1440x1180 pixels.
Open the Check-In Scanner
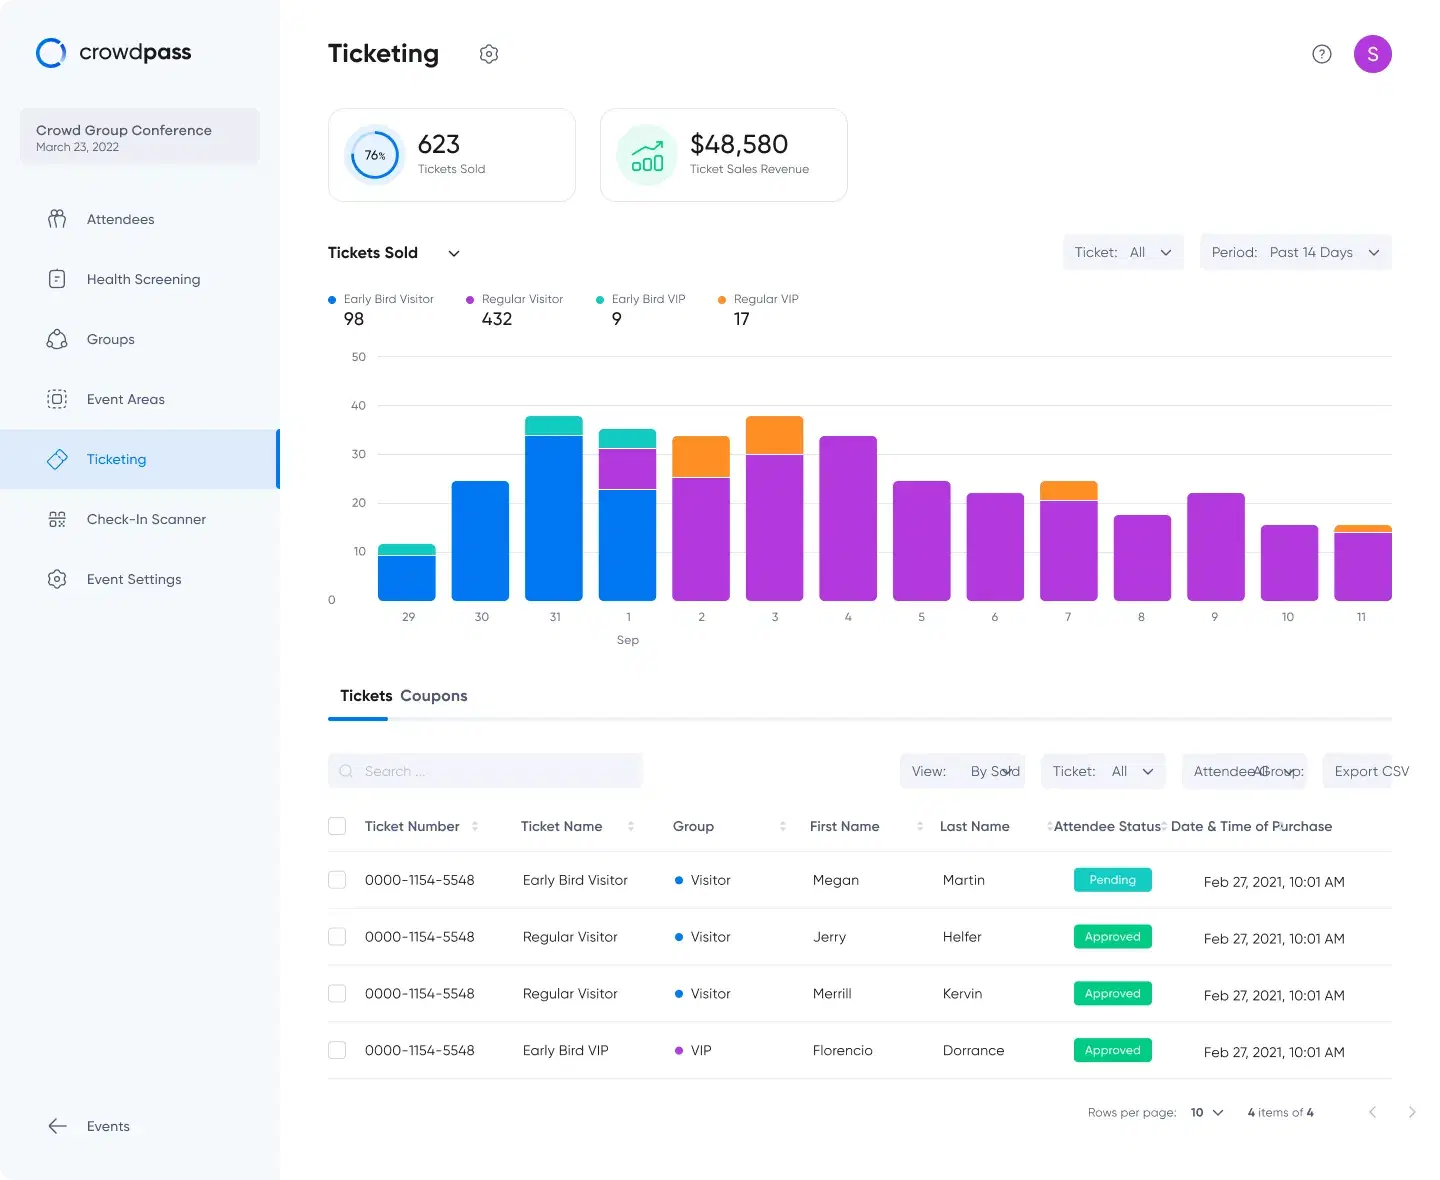pos(146,519)
